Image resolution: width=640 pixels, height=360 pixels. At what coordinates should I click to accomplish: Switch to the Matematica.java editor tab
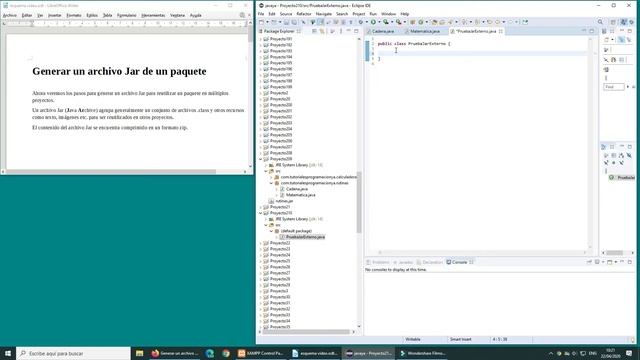coord(423,31)
